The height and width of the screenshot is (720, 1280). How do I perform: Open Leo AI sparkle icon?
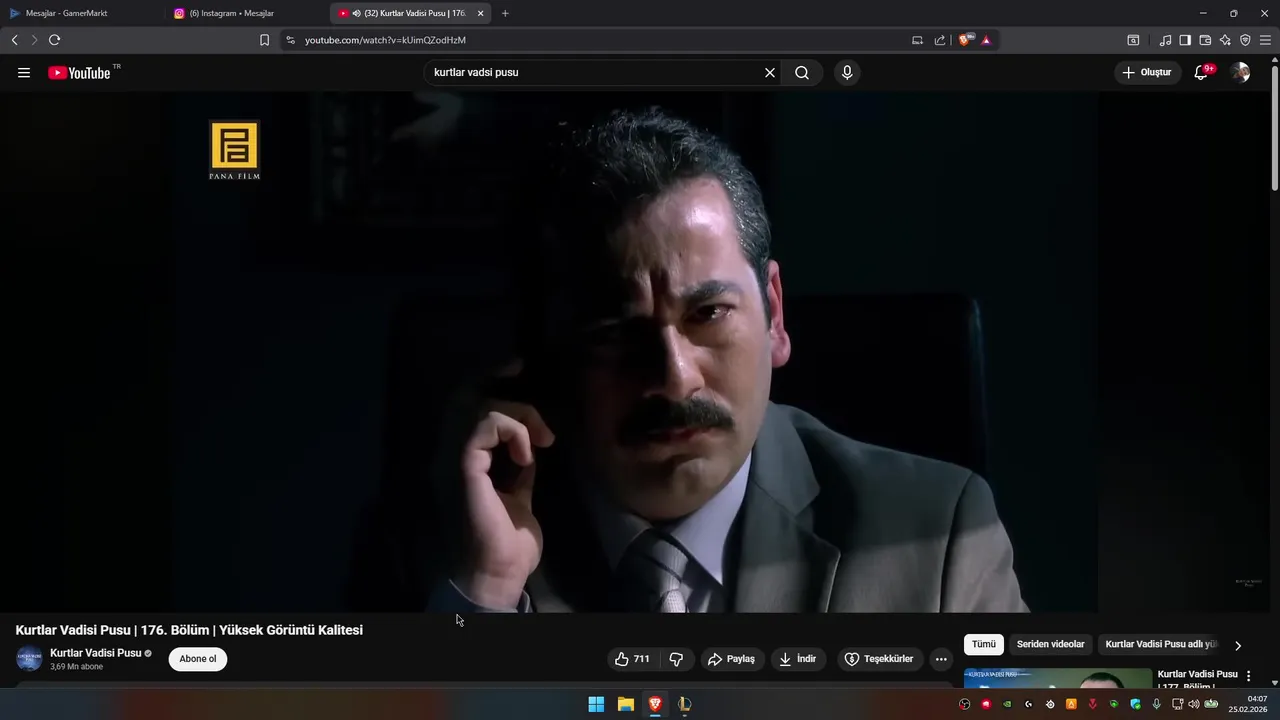1225,40
